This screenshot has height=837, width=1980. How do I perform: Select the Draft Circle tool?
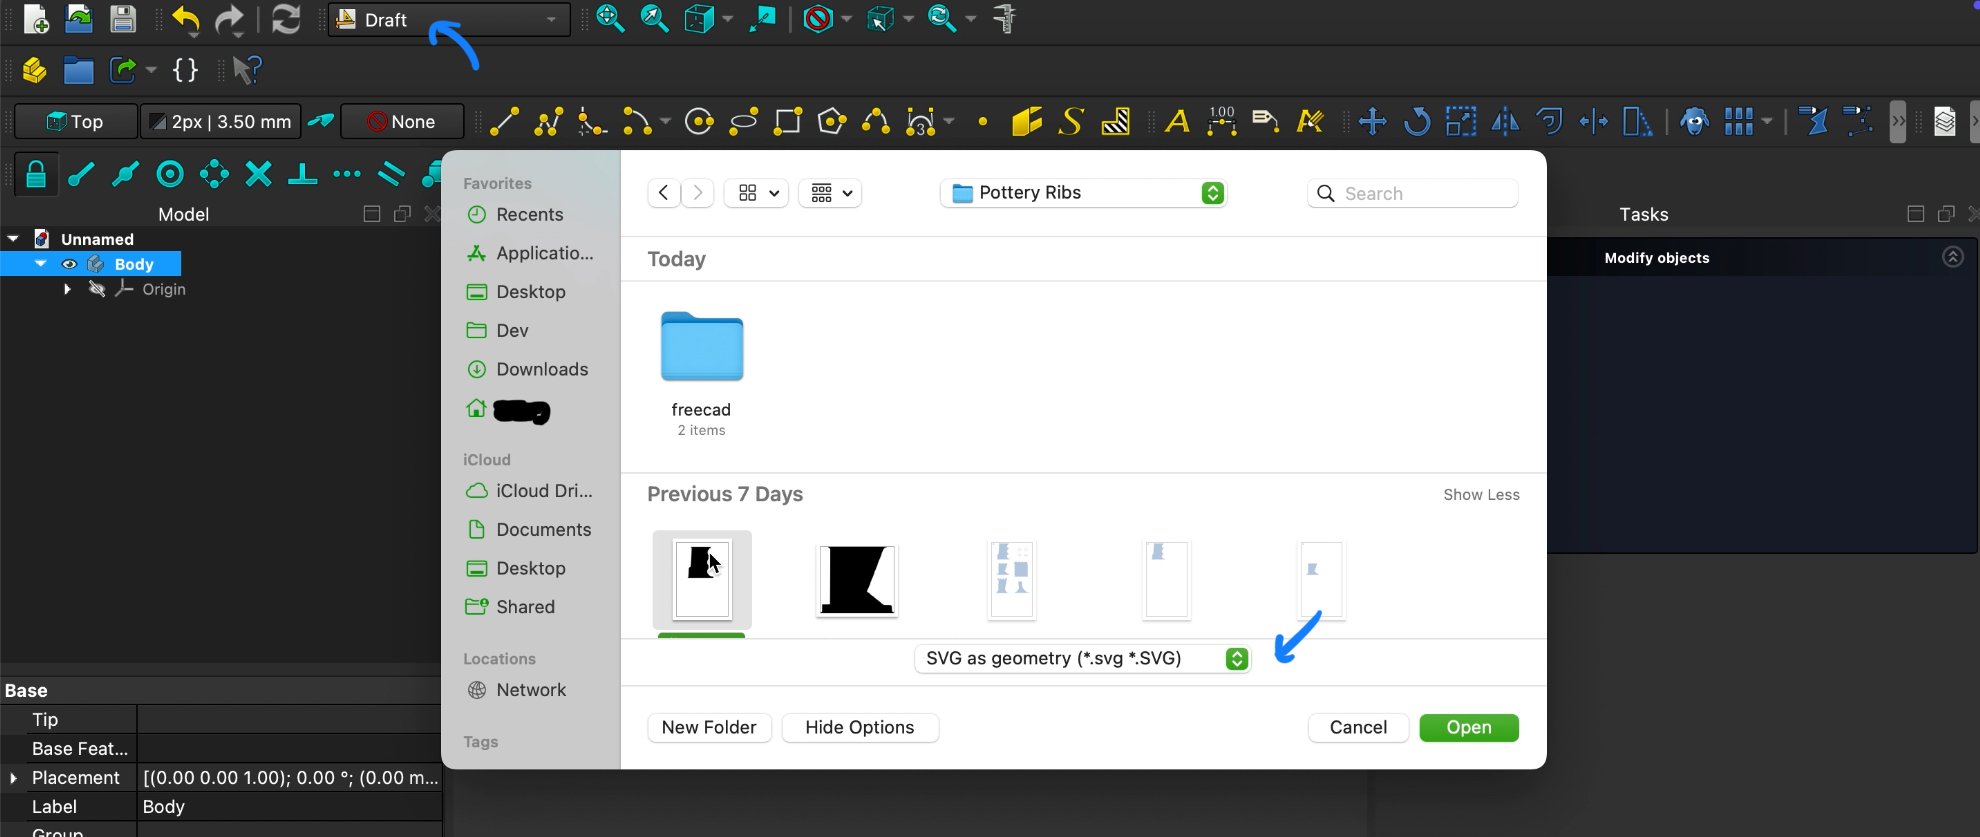coord(699,122)
